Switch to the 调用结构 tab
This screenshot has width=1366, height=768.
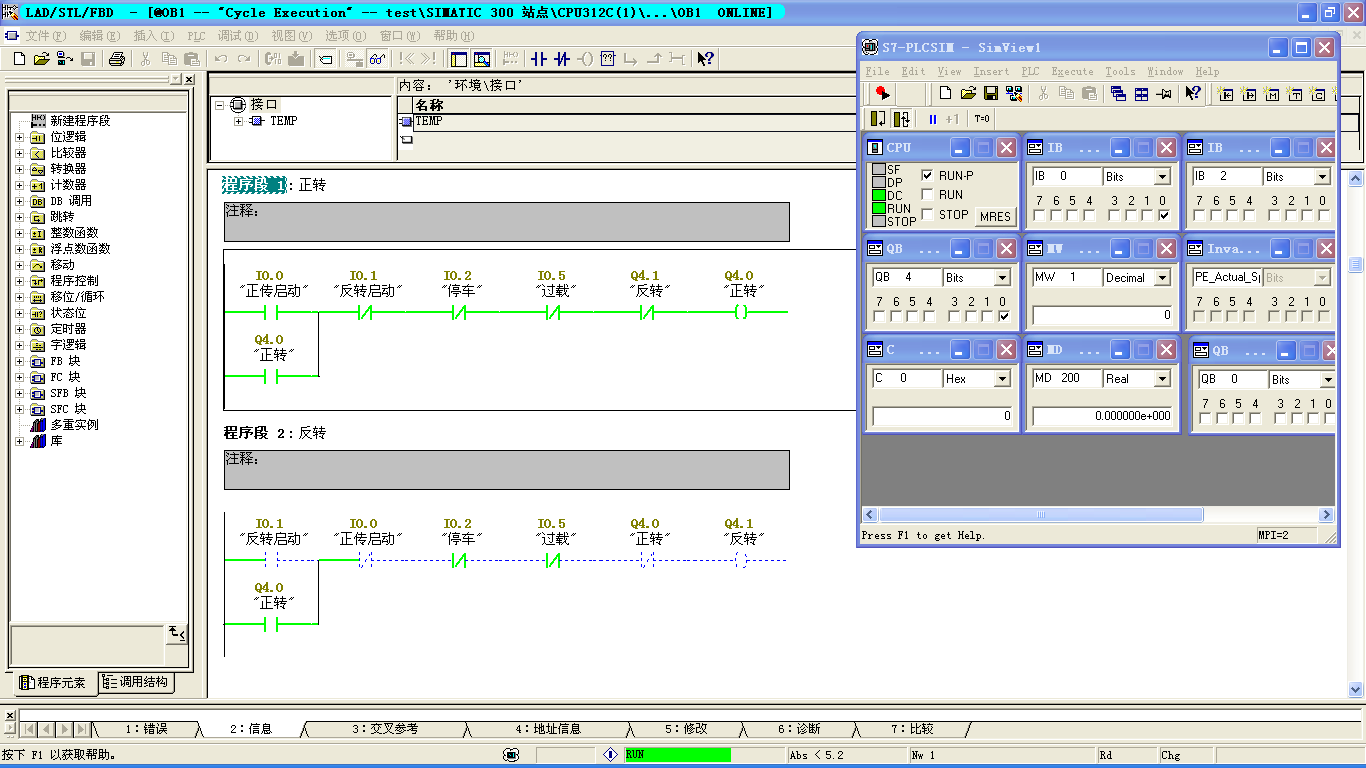click(x=136, y=683)
